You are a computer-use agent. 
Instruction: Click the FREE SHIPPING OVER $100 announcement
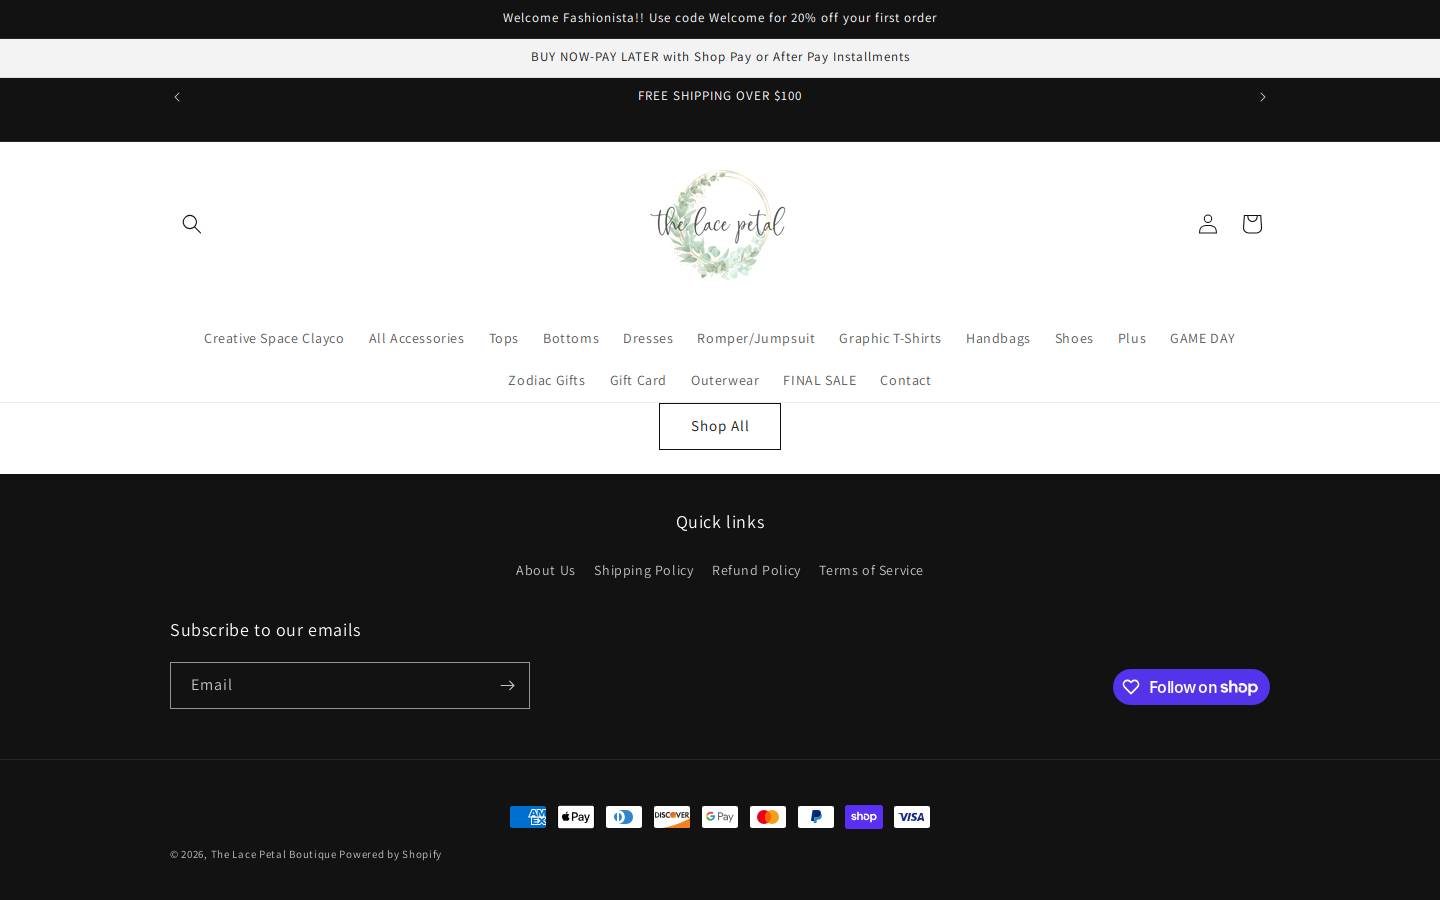point(720,96)
